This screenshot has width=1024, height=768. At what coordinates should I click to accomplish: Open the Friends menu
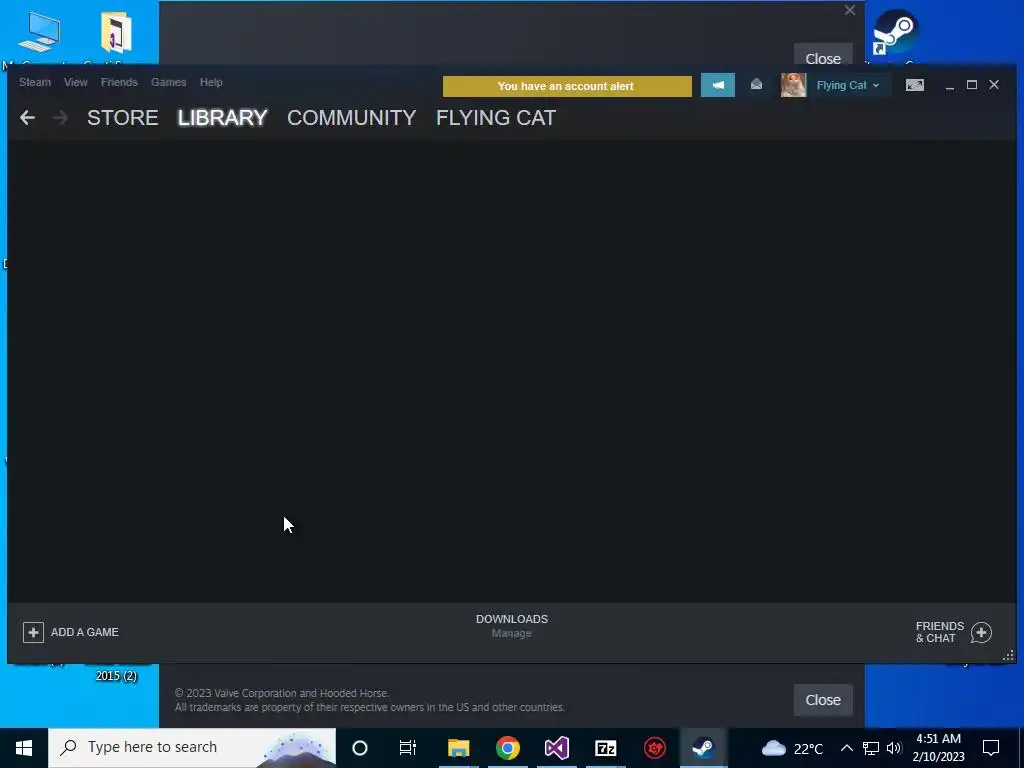119,82
